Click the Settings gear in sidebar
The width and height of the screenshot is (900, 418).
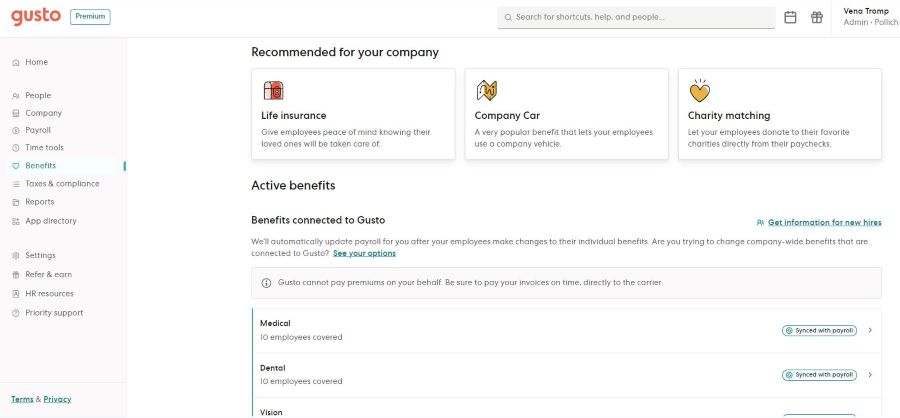[15, 256]
